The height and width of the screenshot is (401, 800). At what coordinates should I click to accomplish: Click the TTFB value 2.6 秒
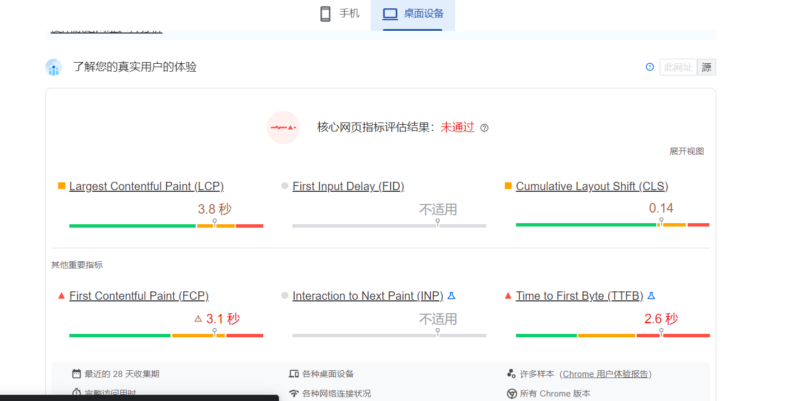pos(661,319)
